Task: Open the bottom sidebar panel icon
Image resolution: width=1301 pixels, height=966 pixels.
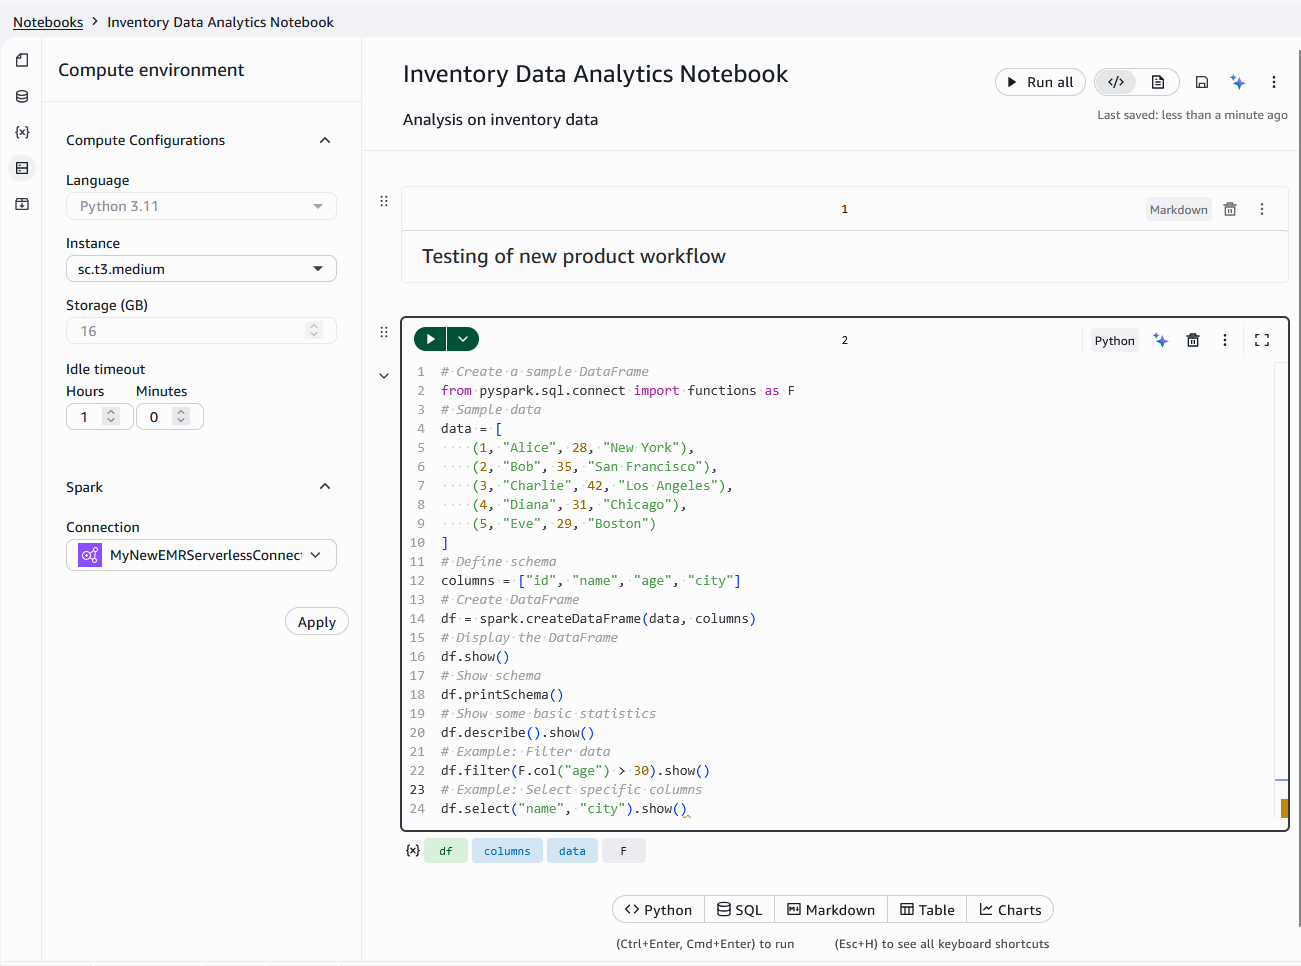Action: [22, 204]
